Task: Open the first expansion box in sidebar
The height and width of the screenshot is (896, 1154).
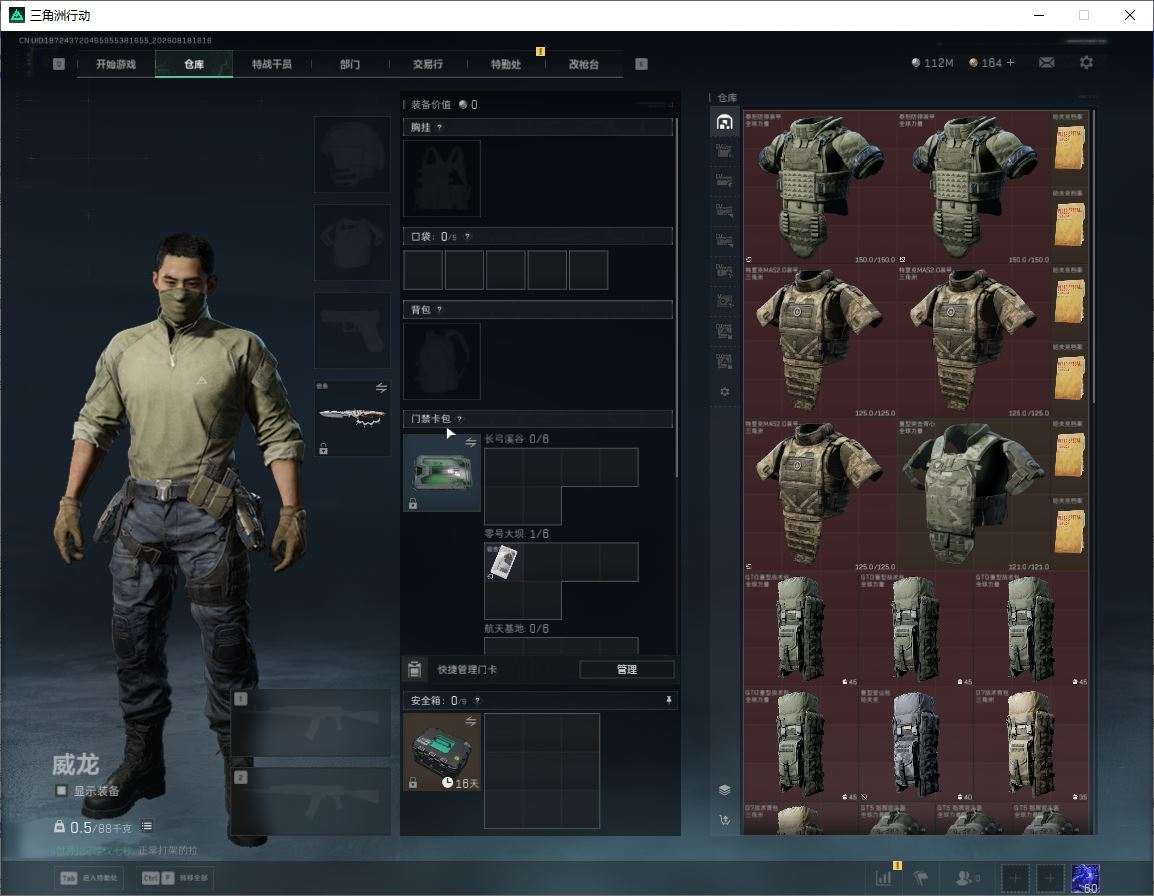Action: [725, 152]
